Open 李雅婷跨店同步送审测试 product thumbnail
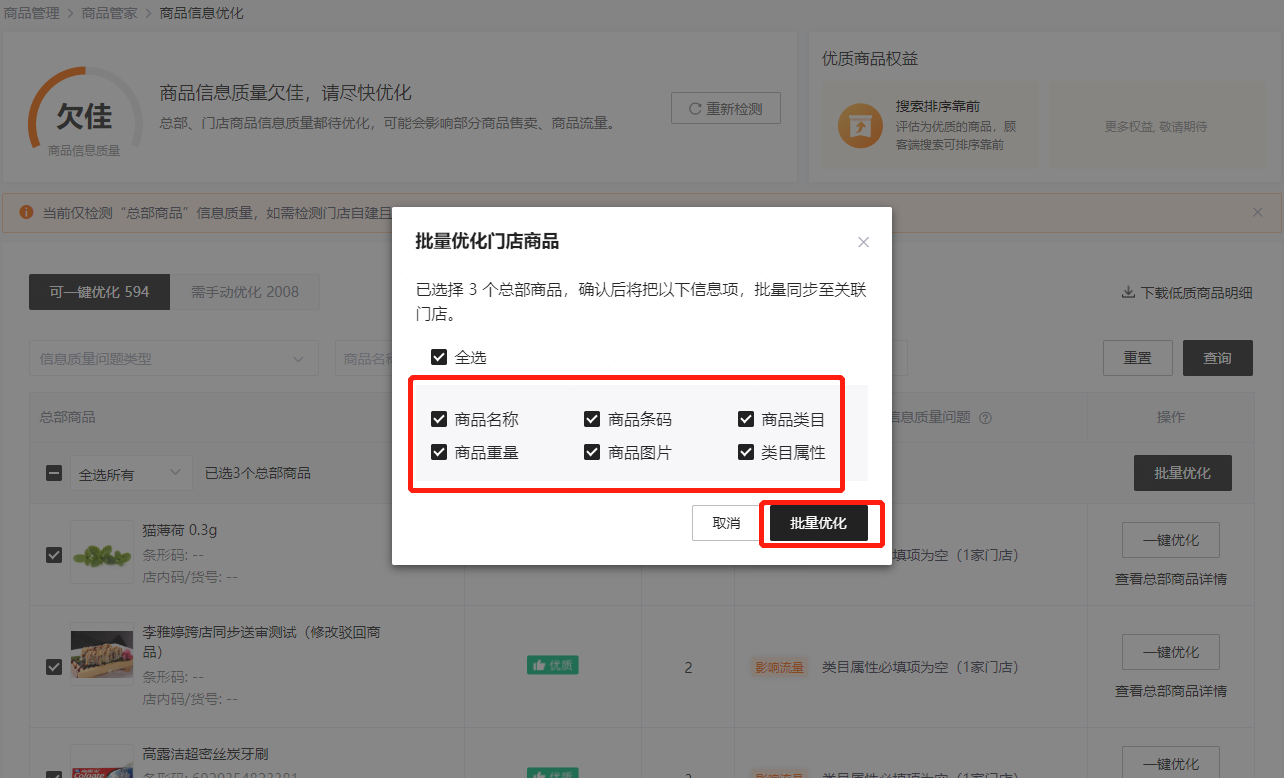The width and height of the screenshot is (1284, 778). tap(102, 655)
